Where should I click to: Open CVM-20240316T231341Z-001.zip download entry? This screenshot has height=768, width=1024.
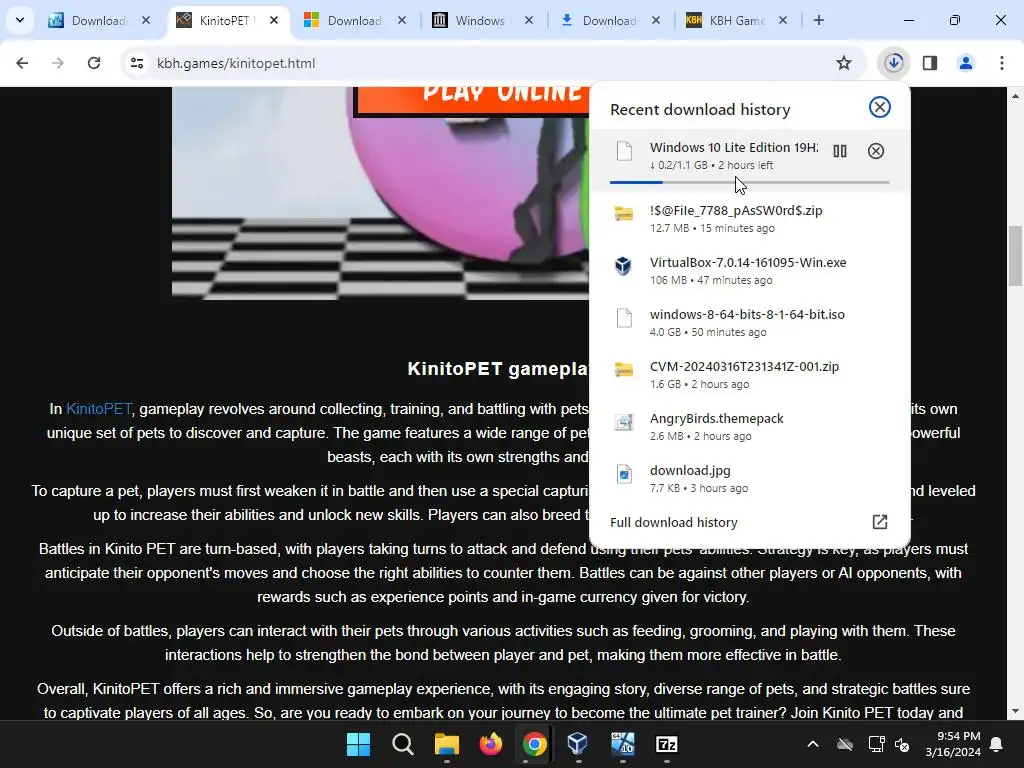coord(749,375)
